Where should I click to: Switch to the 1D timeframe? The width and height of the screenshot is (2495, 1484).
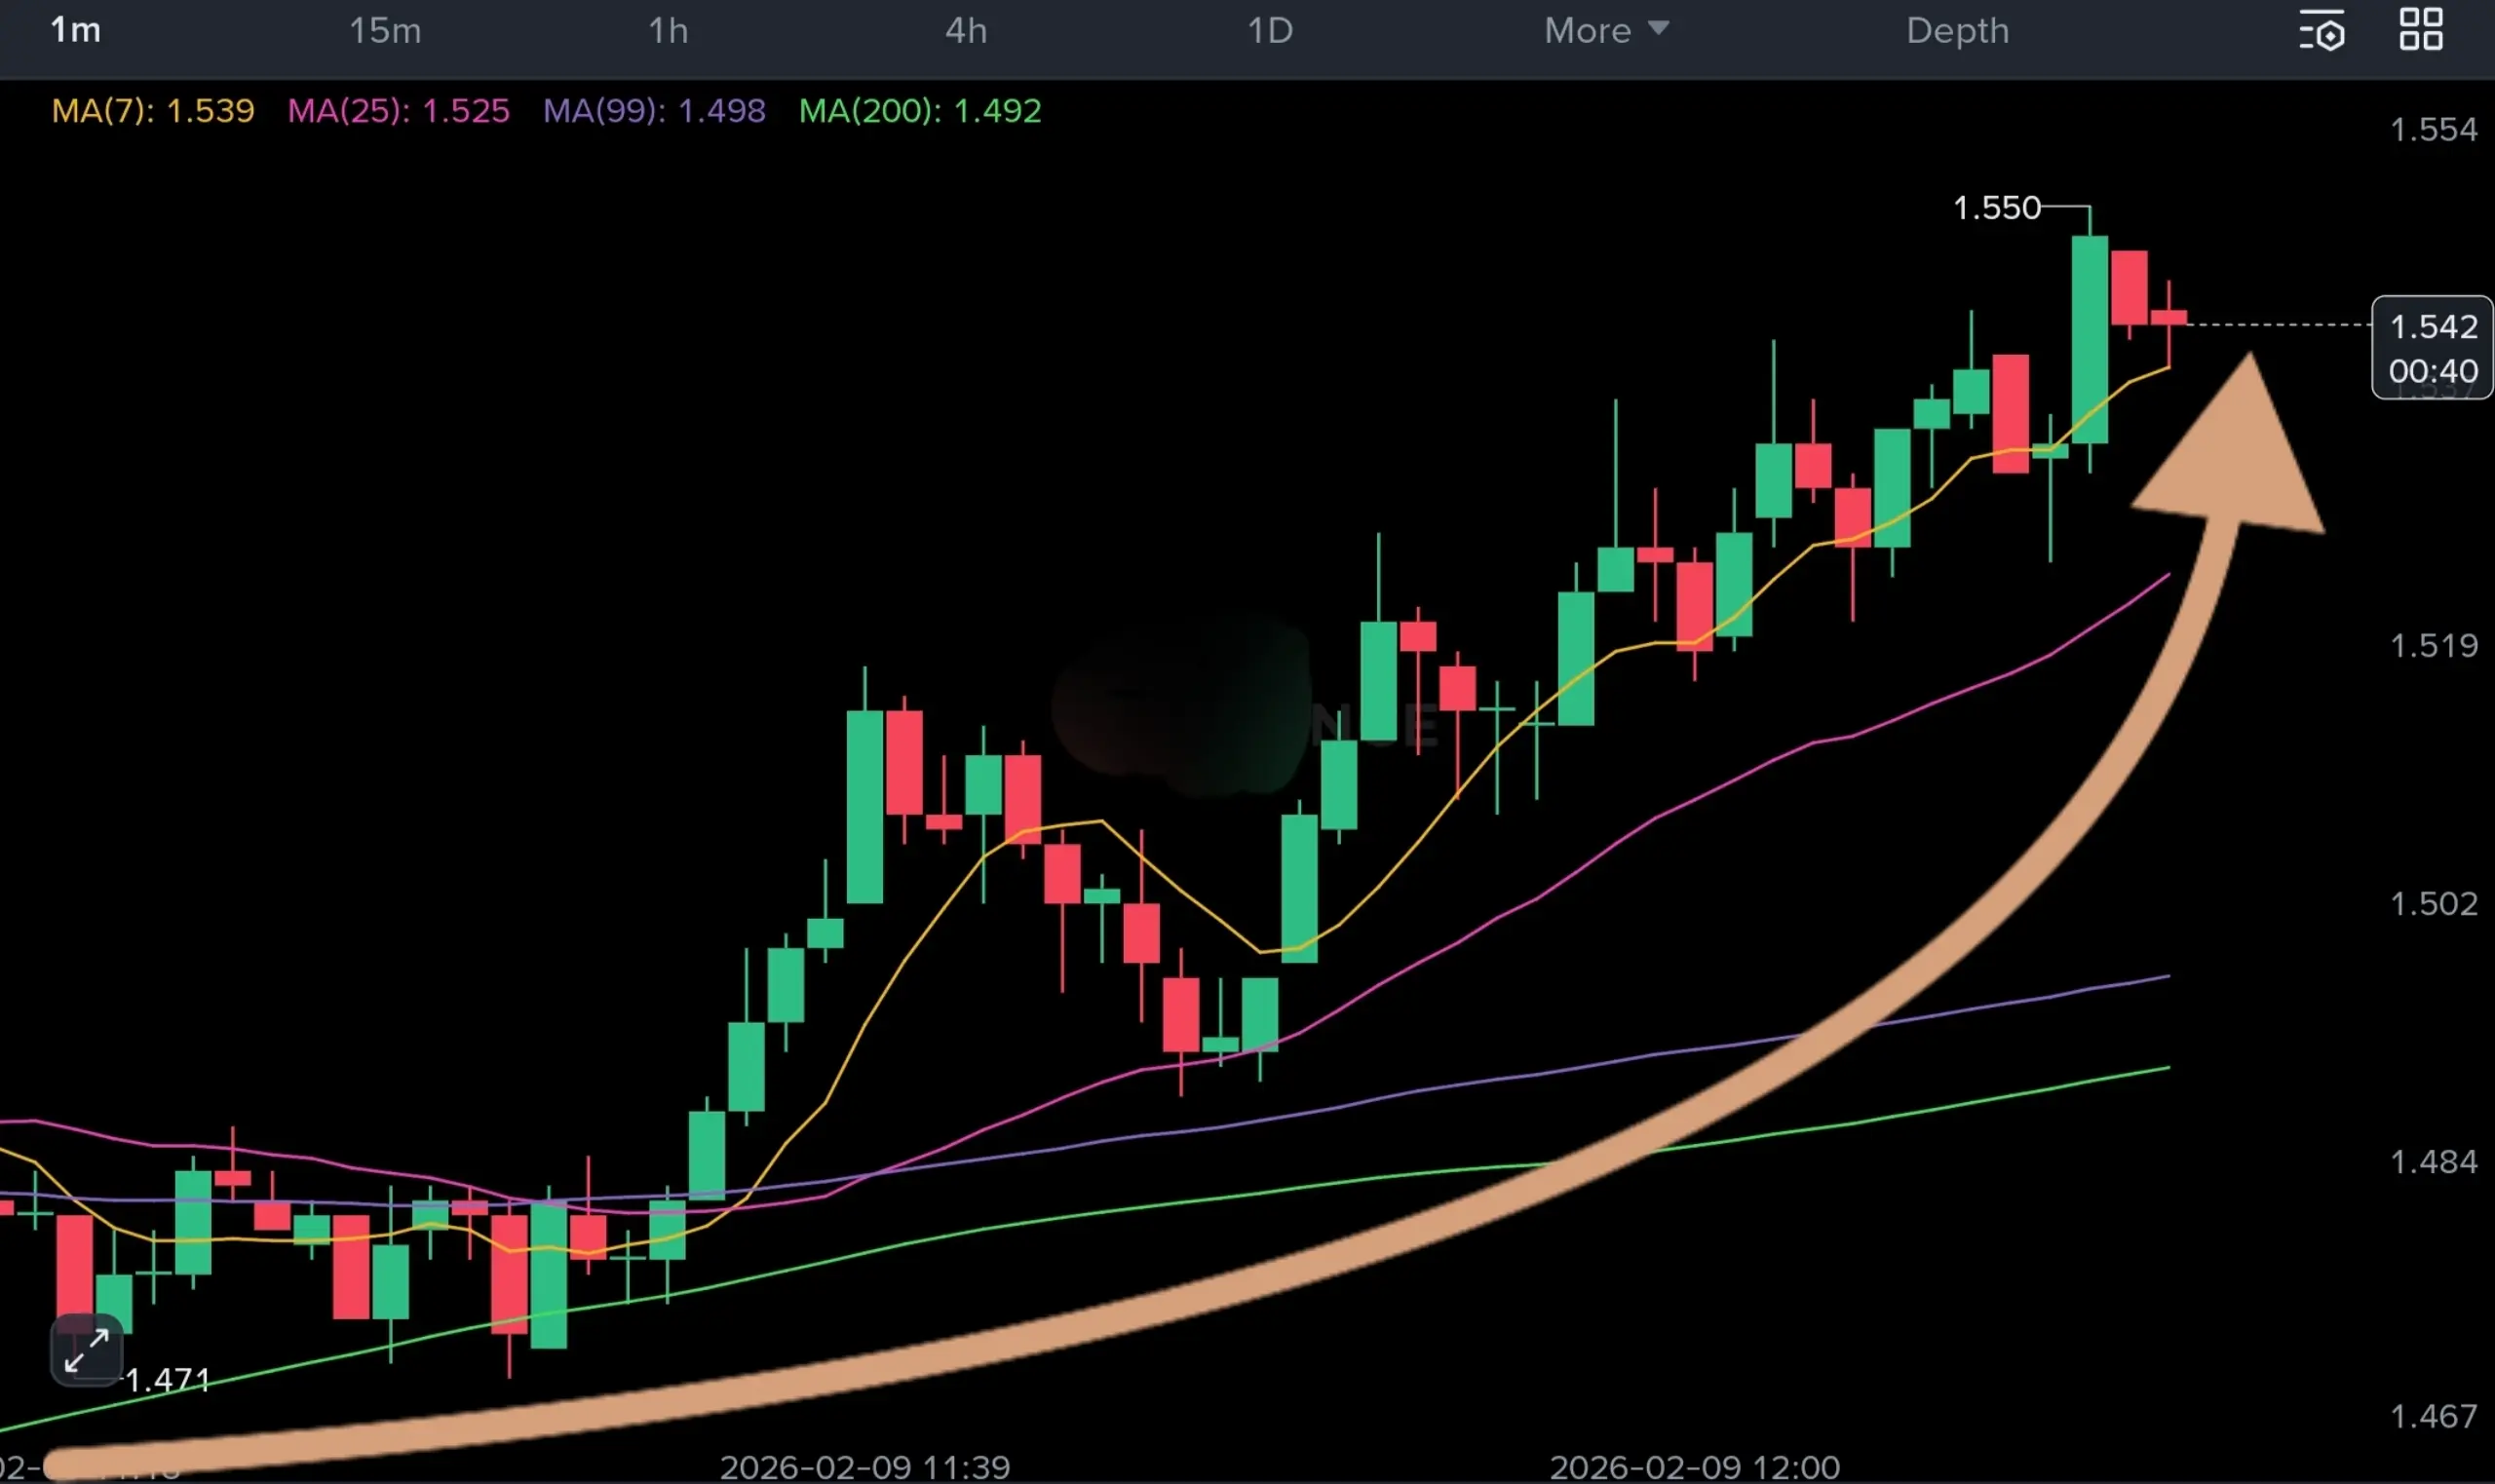tap(1270, 31)
